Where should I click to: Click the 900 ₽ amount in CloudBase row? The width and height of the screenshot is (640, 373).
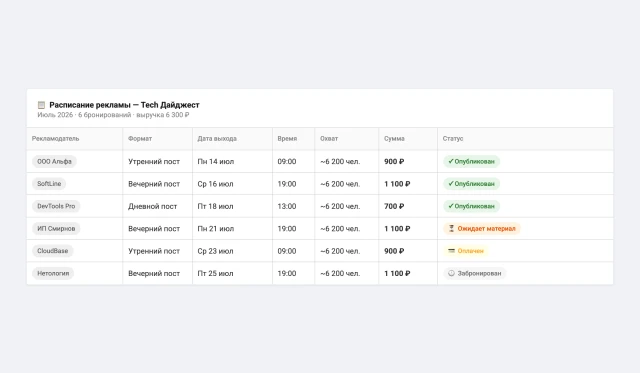coord(394,251)
